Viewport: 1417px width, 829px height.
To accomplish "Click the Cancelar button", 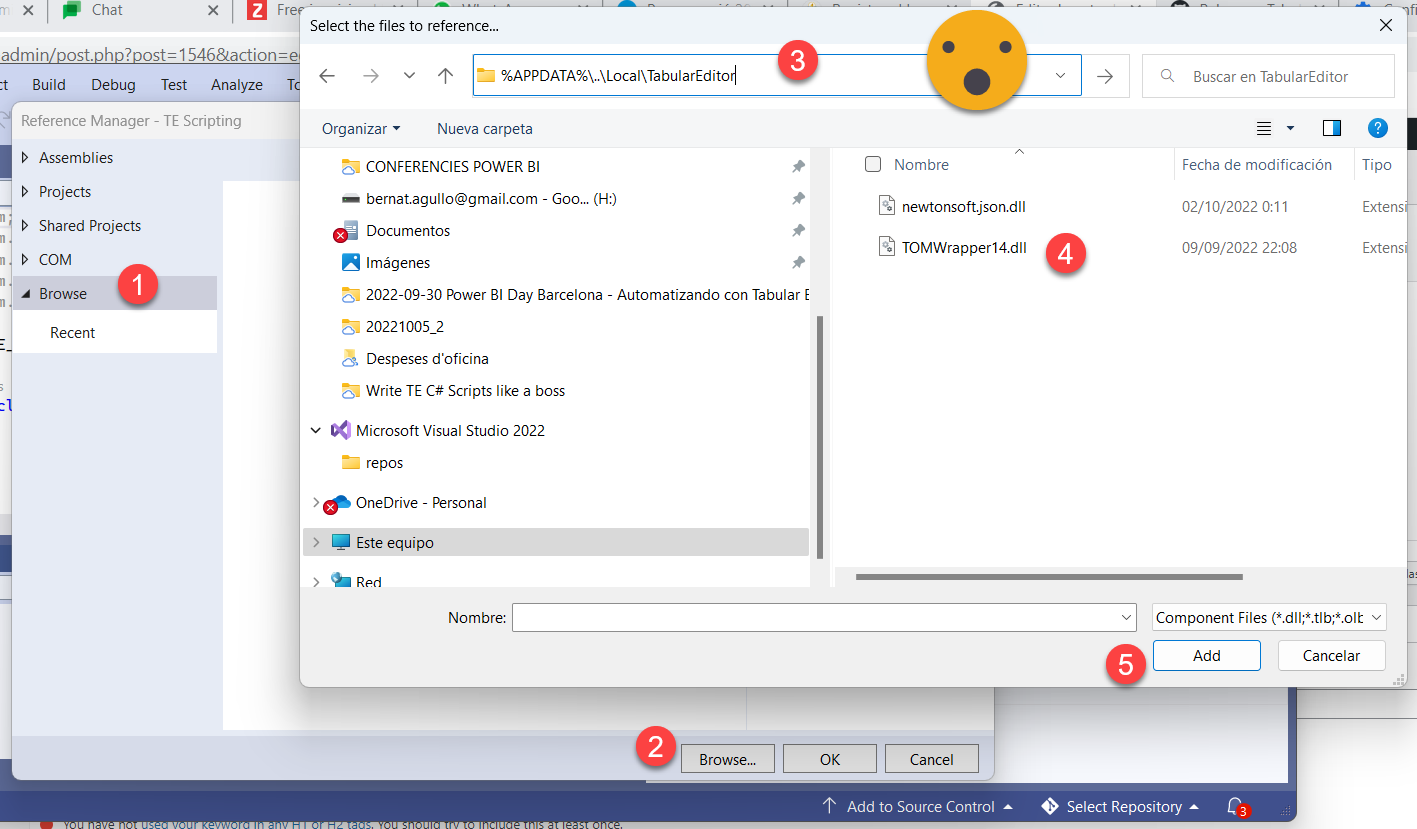I will coord(1331,656).
